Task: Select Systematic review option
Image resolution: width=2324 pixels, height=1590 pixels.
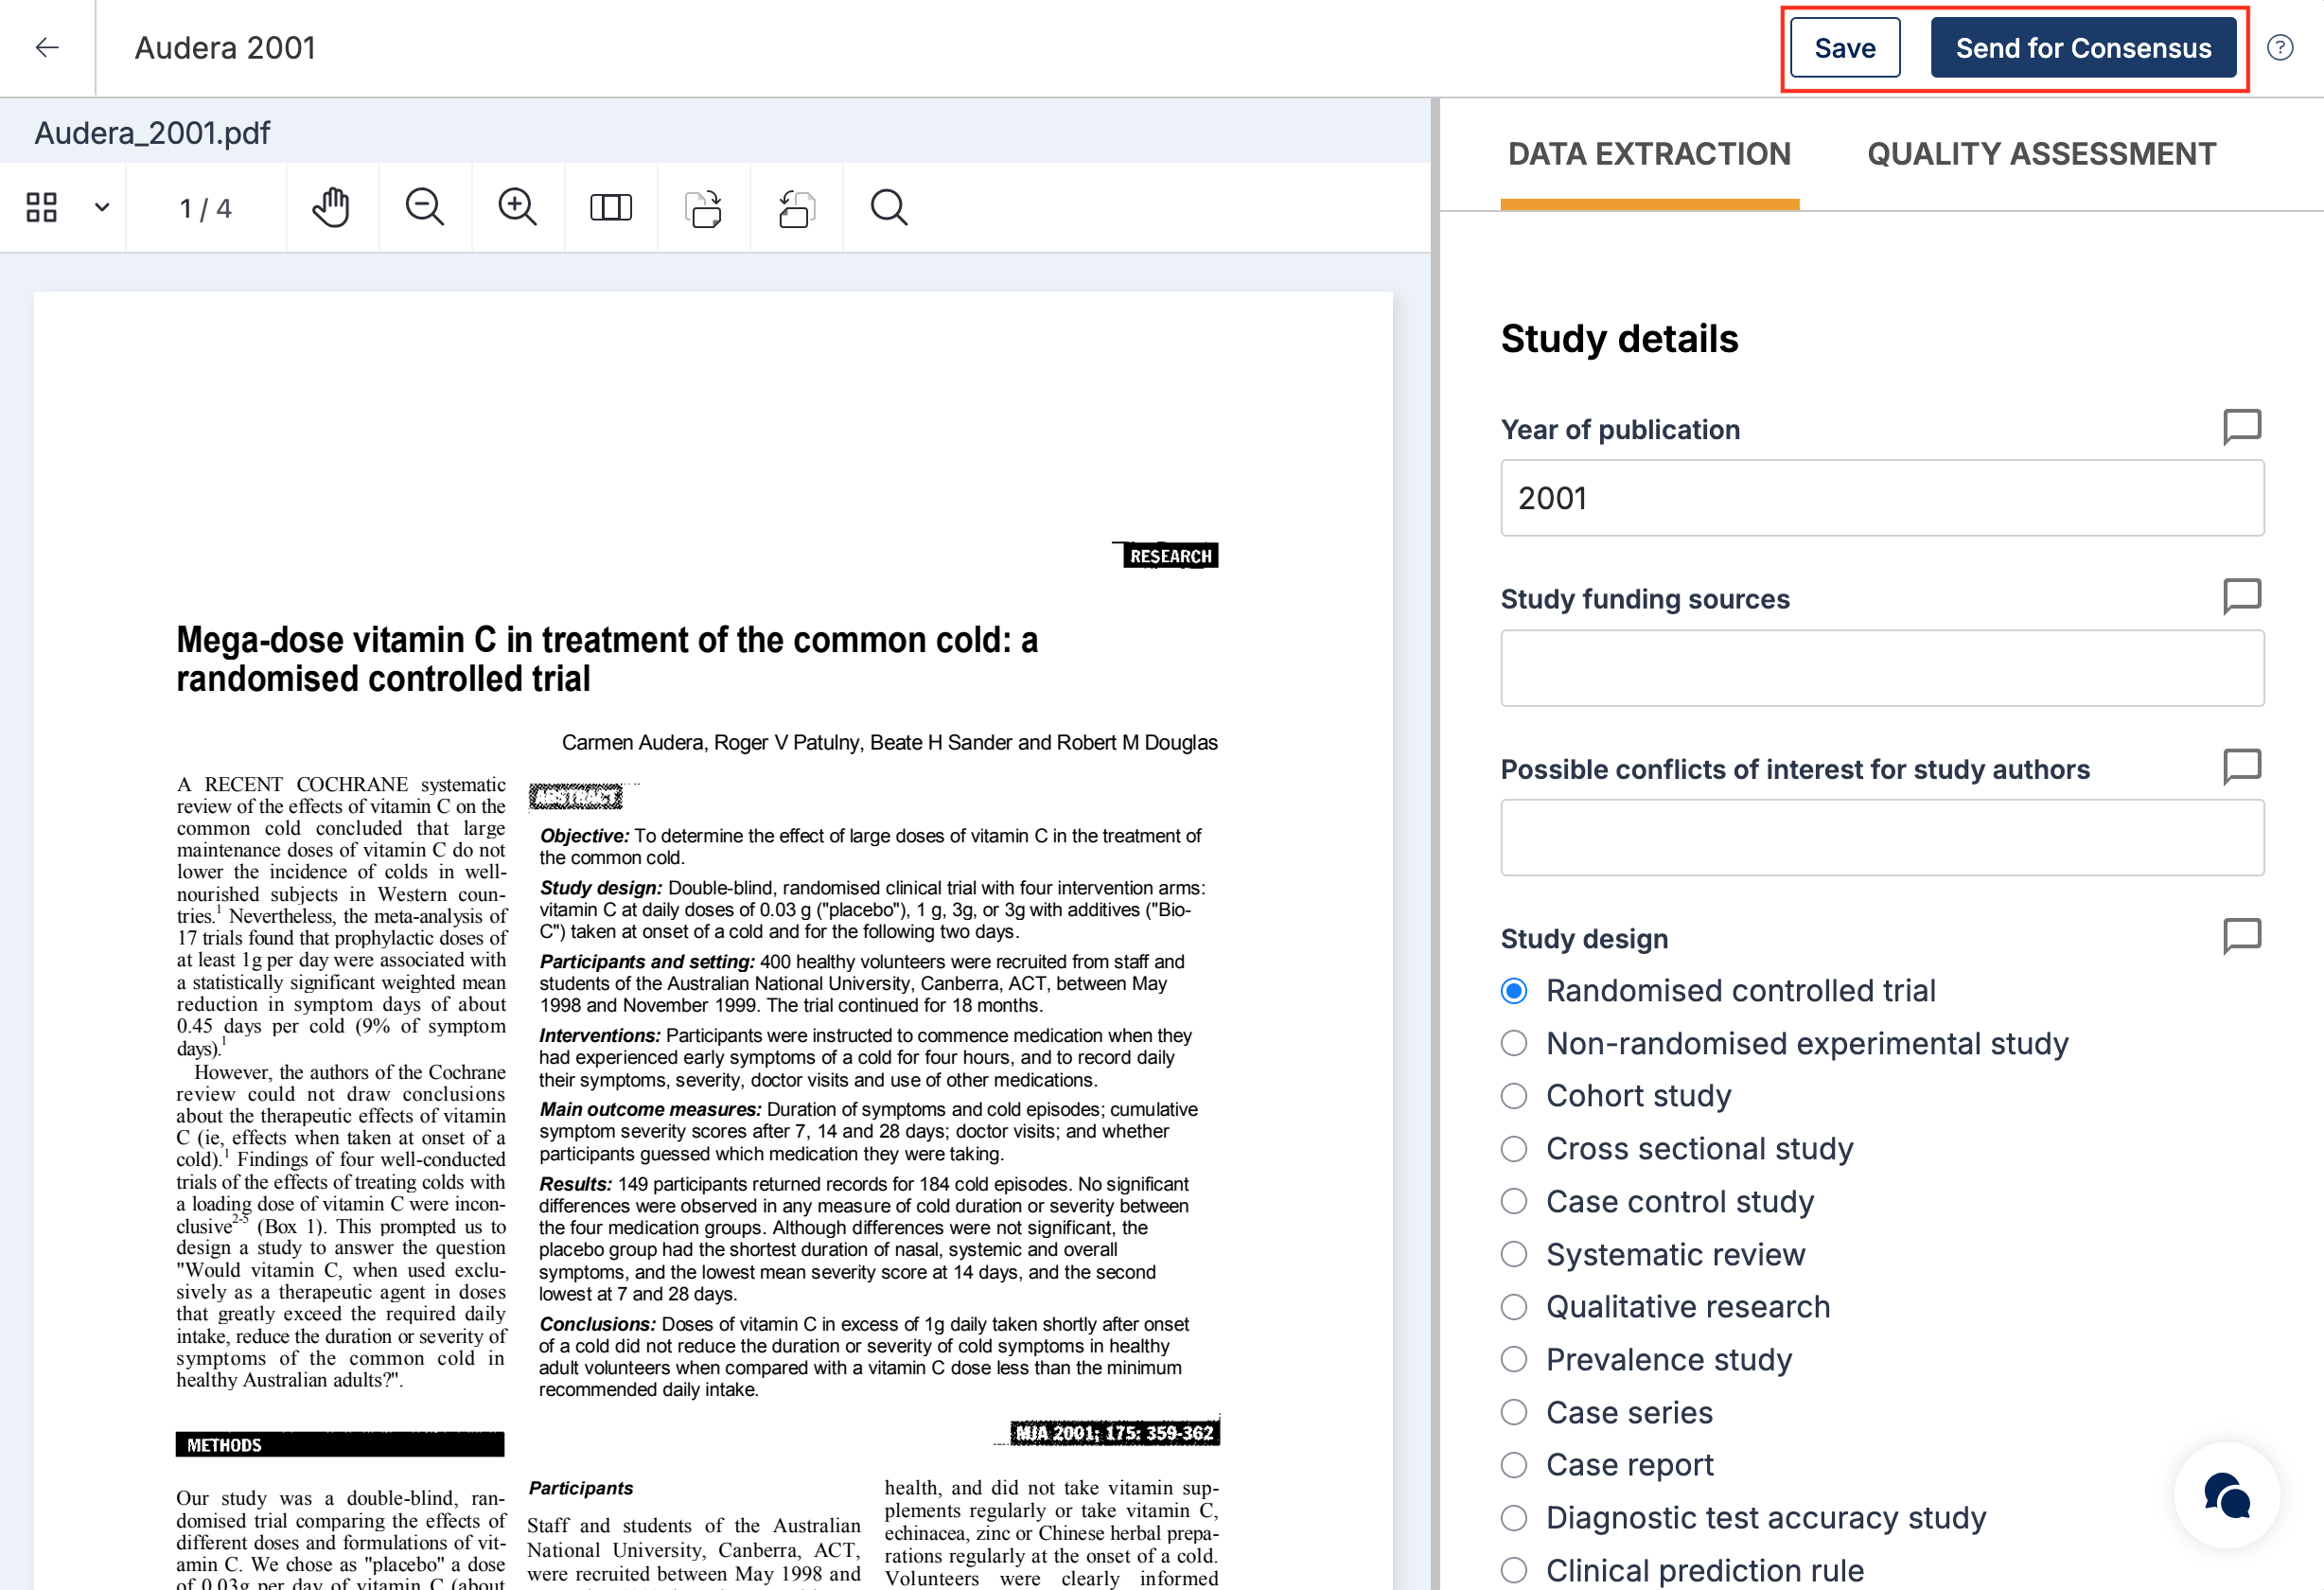Action: 1514,1255
